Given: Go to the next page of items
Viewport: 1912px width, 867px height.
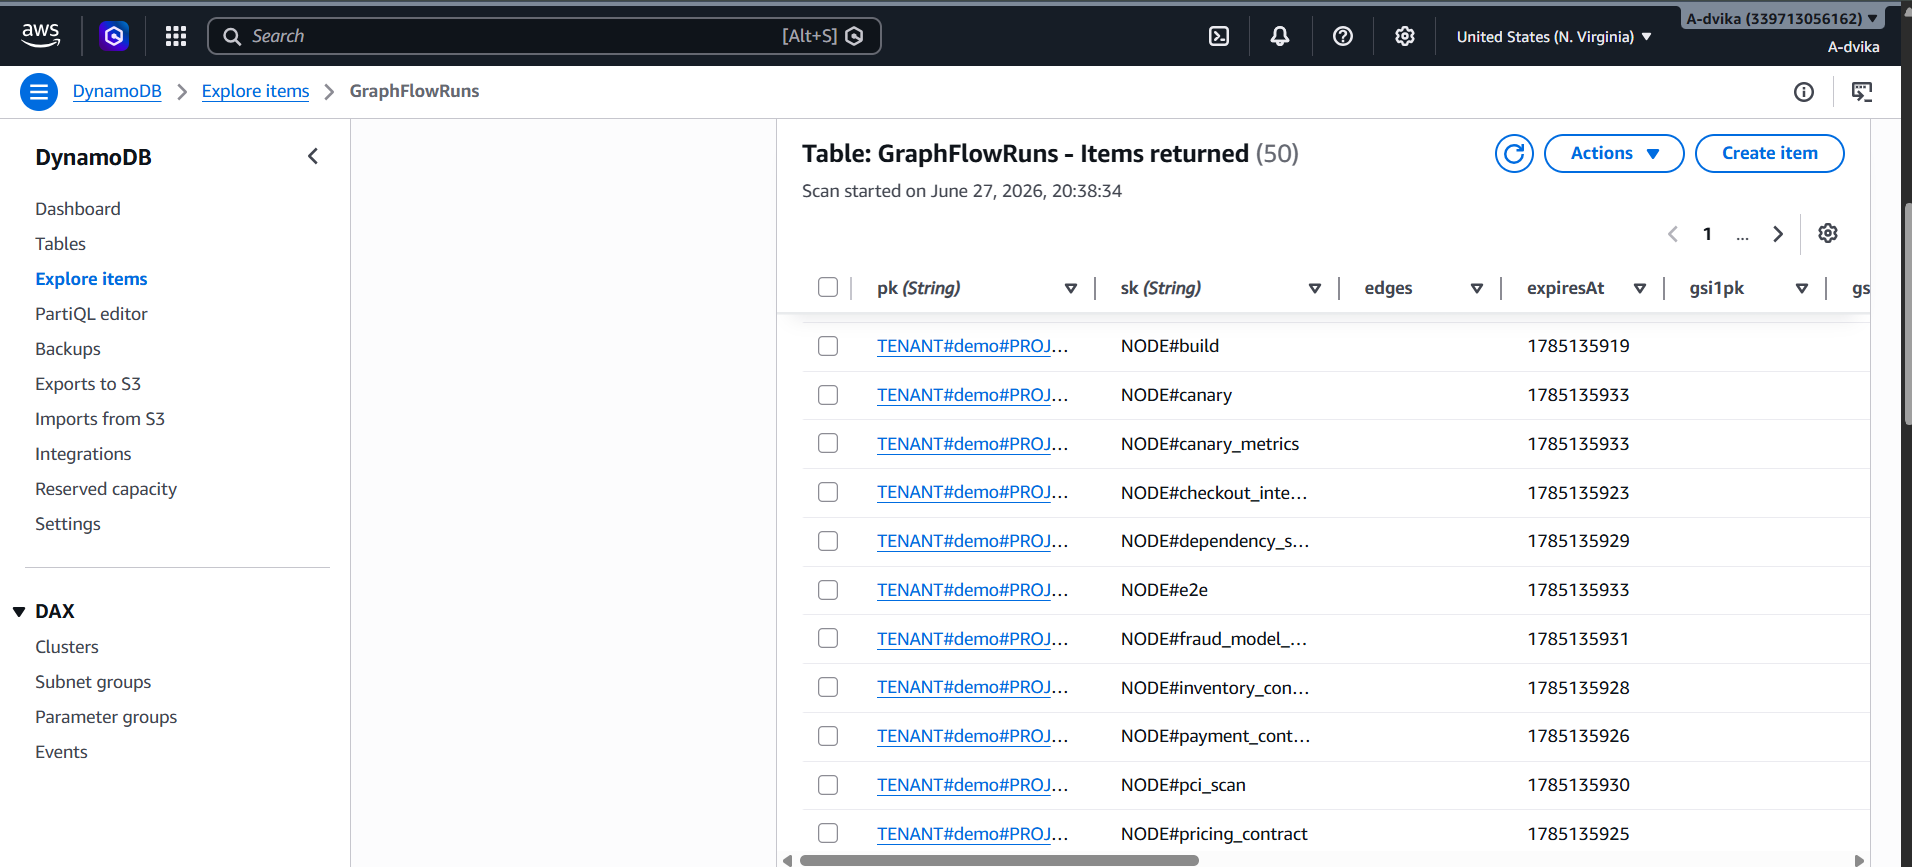Looking at the screenshot, I should click(1778, 234).
